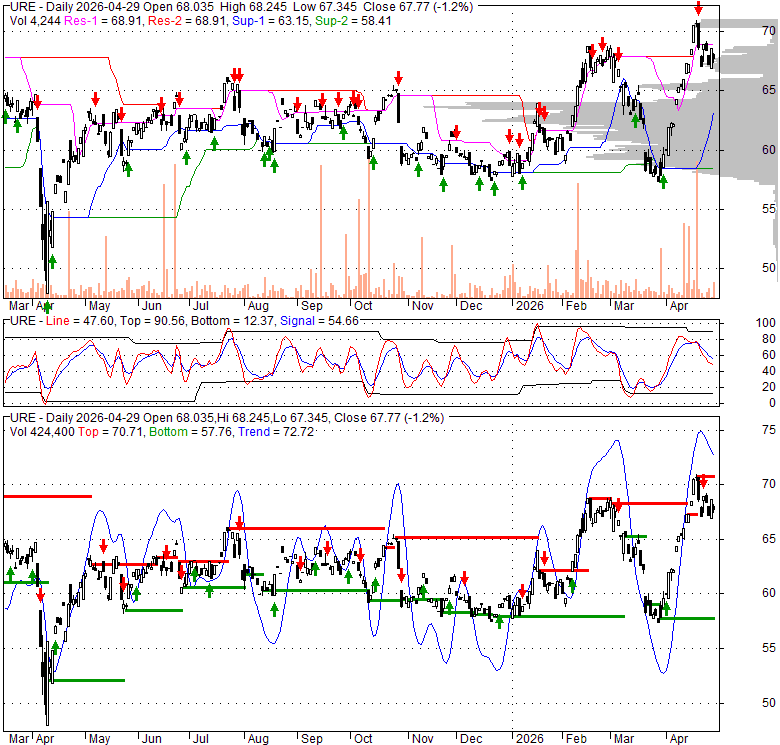The height and width of the screenshot is (745, 780).
Task: Select the Jun label on top chart time axis
Action: [x=152, y=306]
